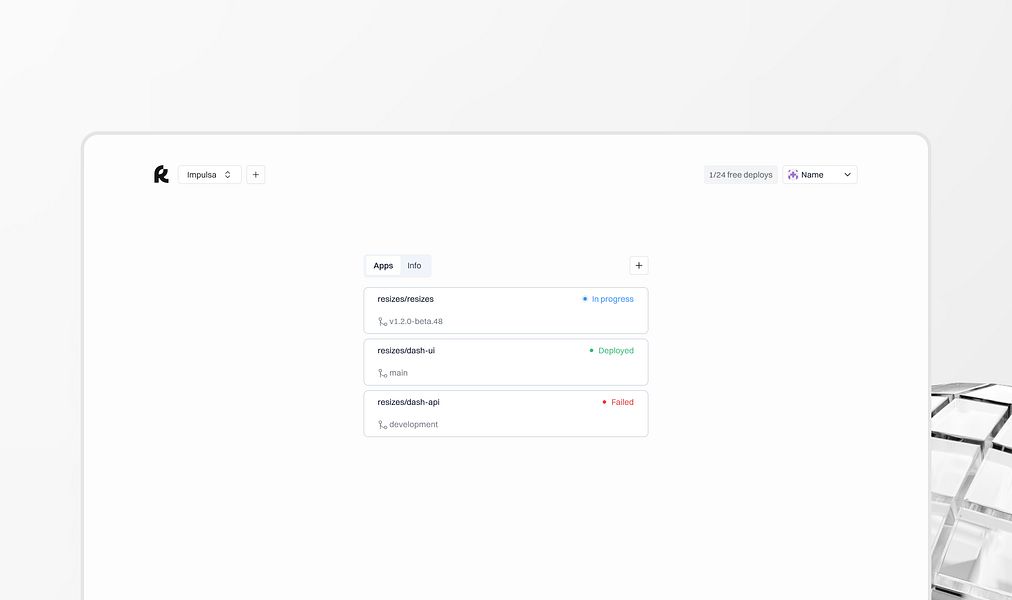
Task: Click the chevron inside the Impulsa selector
Action: [x=227, y=174]
